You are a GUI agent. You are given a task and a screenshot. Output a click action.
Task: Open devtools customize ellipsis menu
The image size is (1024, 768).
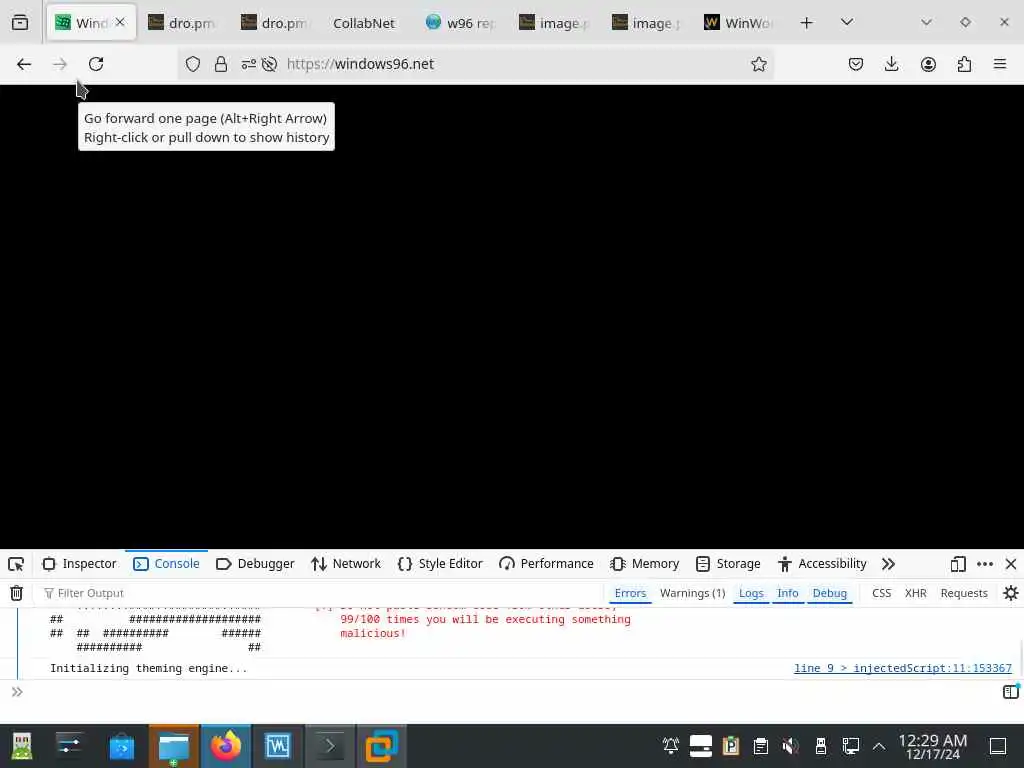point(985,564)
